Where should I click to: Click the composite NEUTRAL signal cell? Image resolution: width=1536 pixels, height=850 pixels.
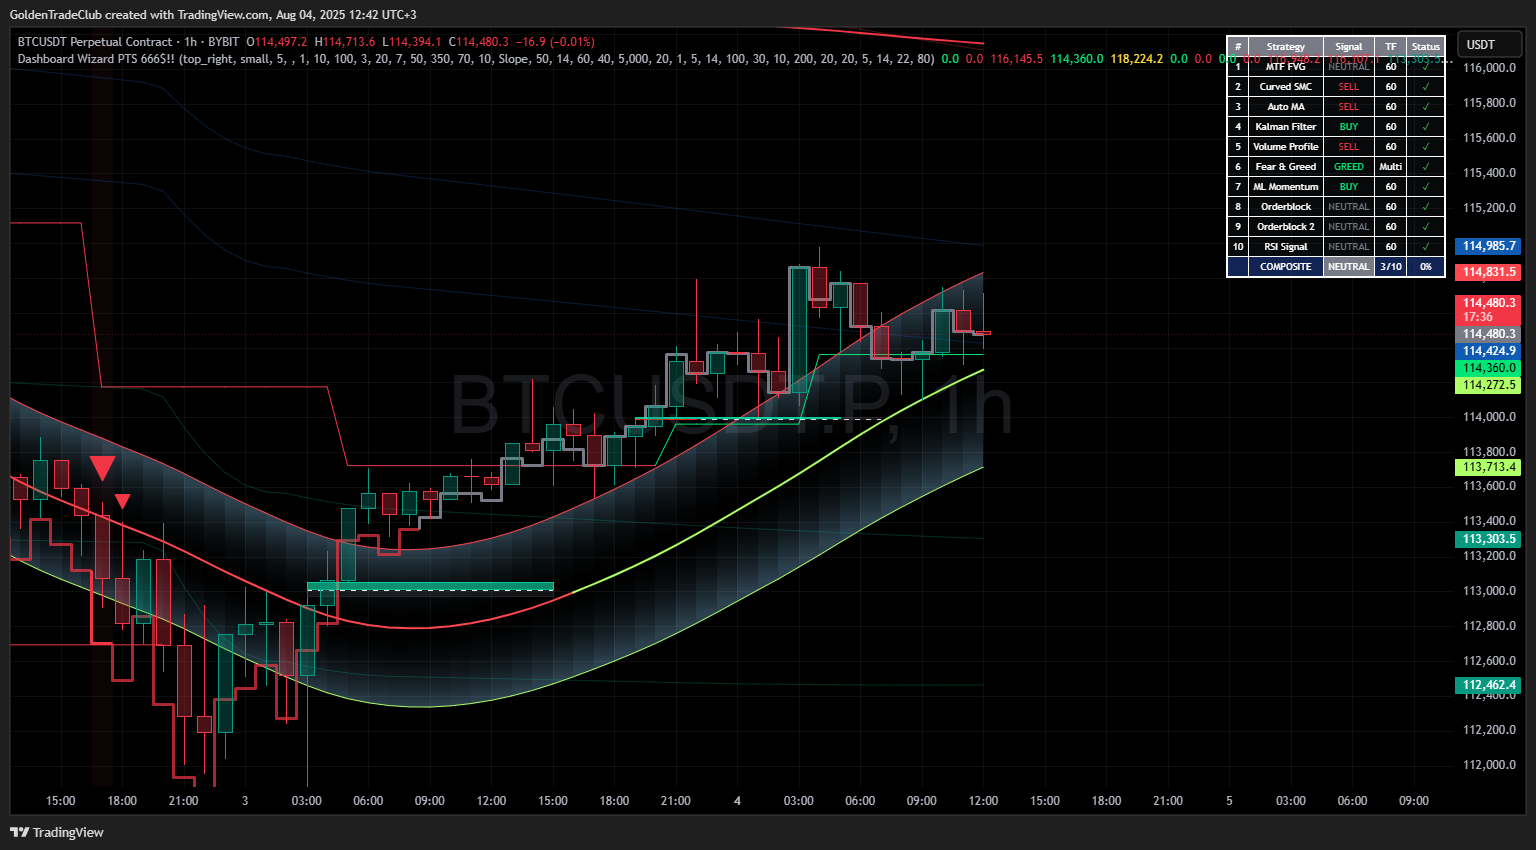1349,267
